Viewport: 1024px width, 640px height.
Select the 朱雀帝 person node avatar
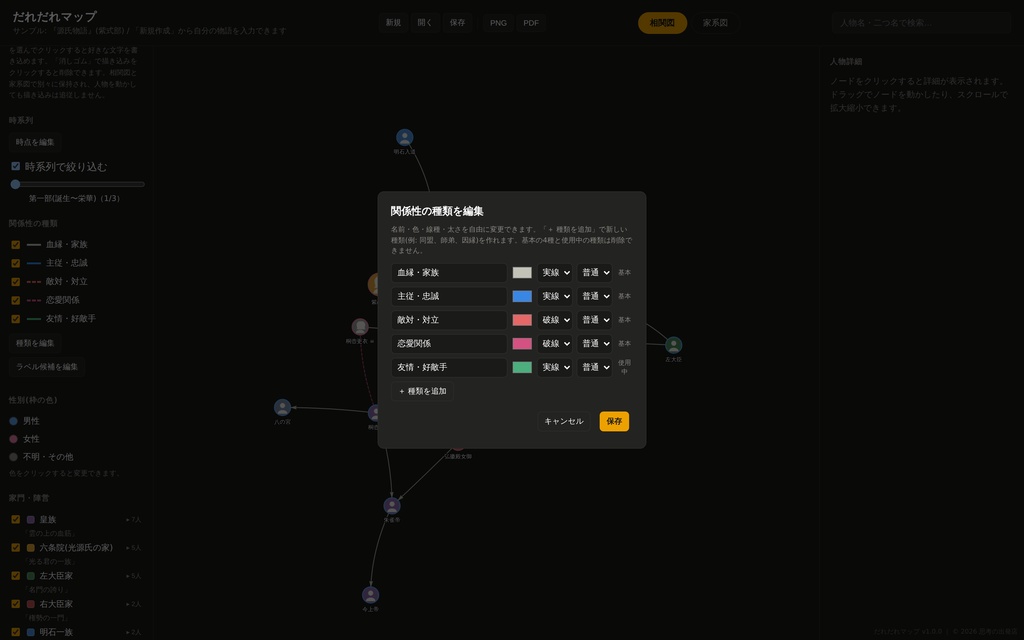click(x=392, y=505)
